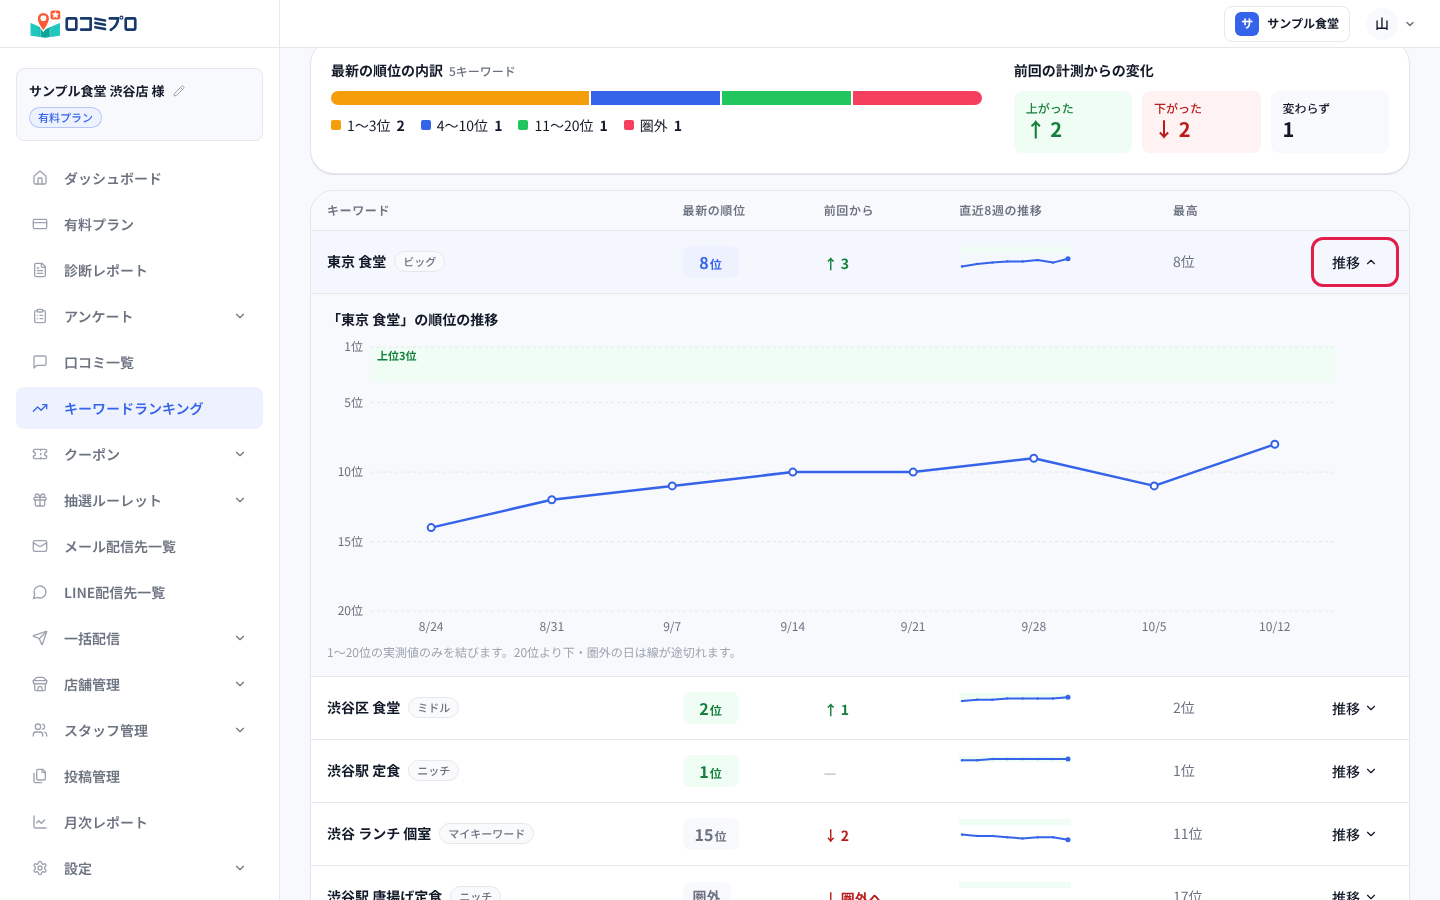The image size is (1440, 900).
Task: Click the edit pencil next to サンプル食堂 渋谷店
Action: 179,91
